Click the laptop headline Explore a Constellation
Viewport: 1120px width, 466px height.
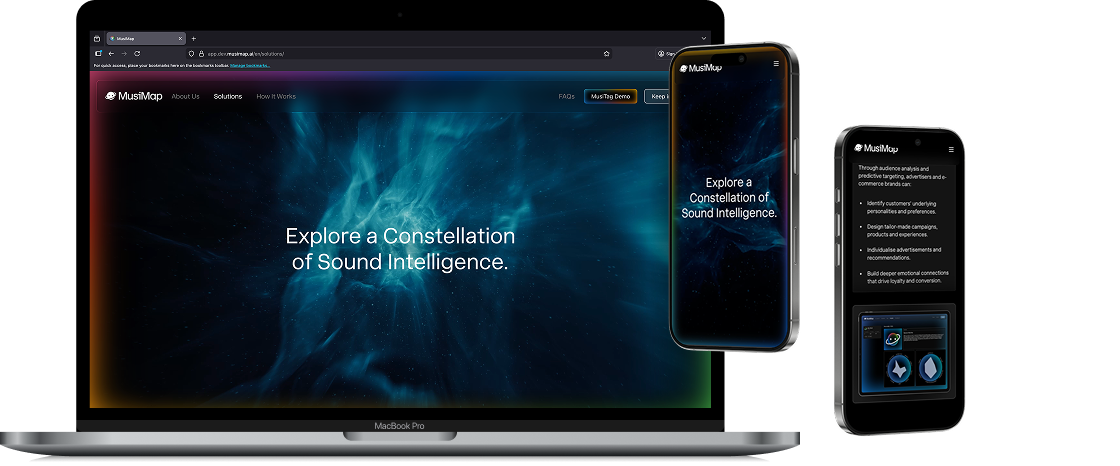pyautogui.click(x=400, y=249)
